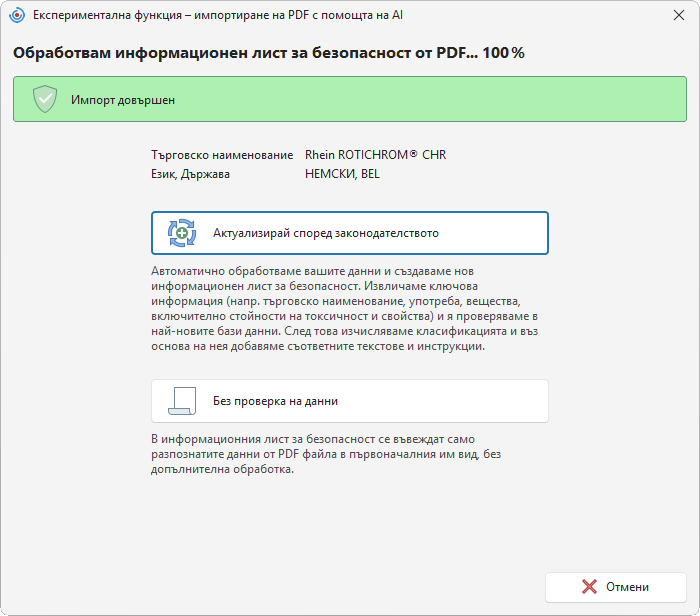Cancel with the 'Отмени' button
Image resolution: width=700 pixels, height=616 pixels.
tap(616, 587)
